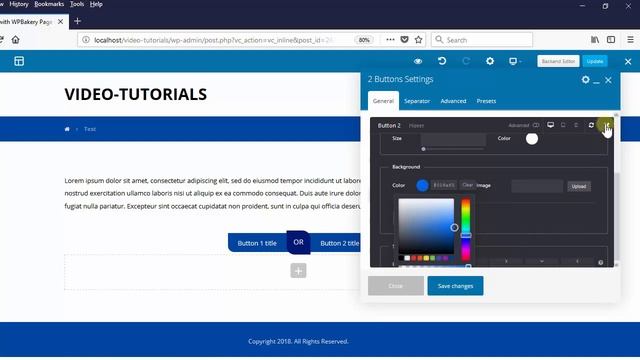Clear the background color

(467, 185)
